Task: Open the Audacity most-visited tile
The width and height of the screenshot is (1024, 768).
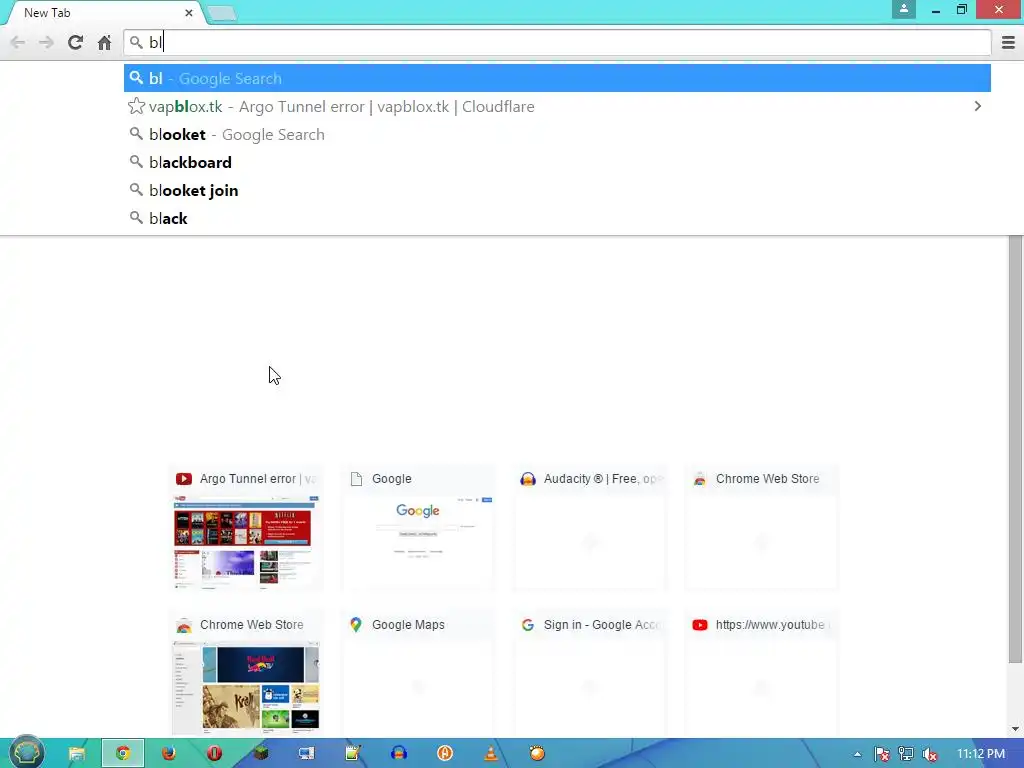Action: [x=590, y=529]
